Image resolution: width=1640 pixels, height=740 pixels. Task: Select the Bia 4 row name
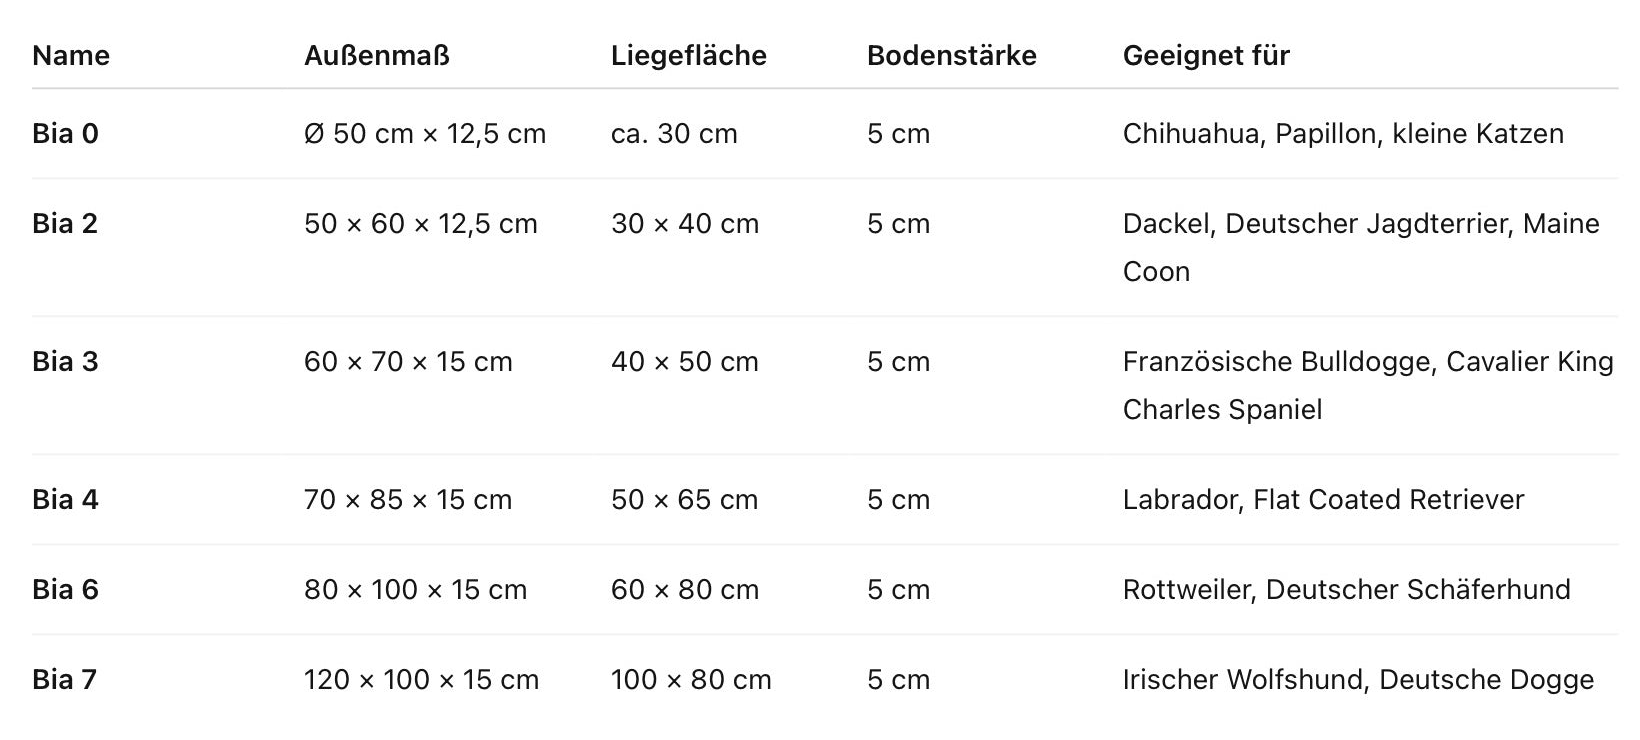(x=65, y=499)
